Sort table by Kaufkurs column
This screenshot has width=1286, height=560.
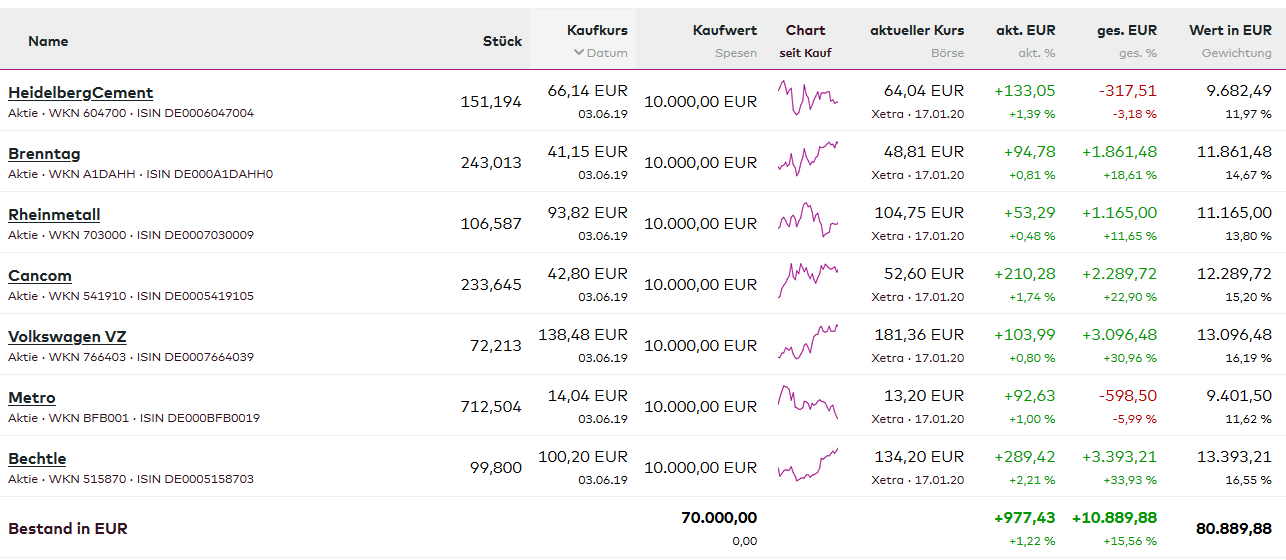point(597,31)
